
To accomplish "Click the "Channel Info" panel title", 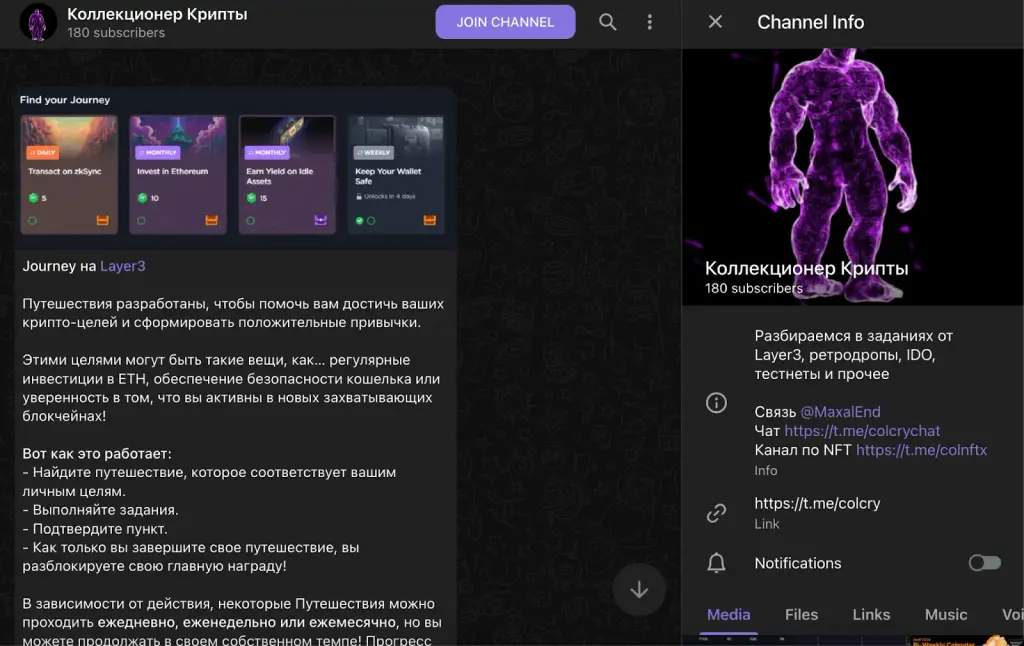I will tap(810, 22).
